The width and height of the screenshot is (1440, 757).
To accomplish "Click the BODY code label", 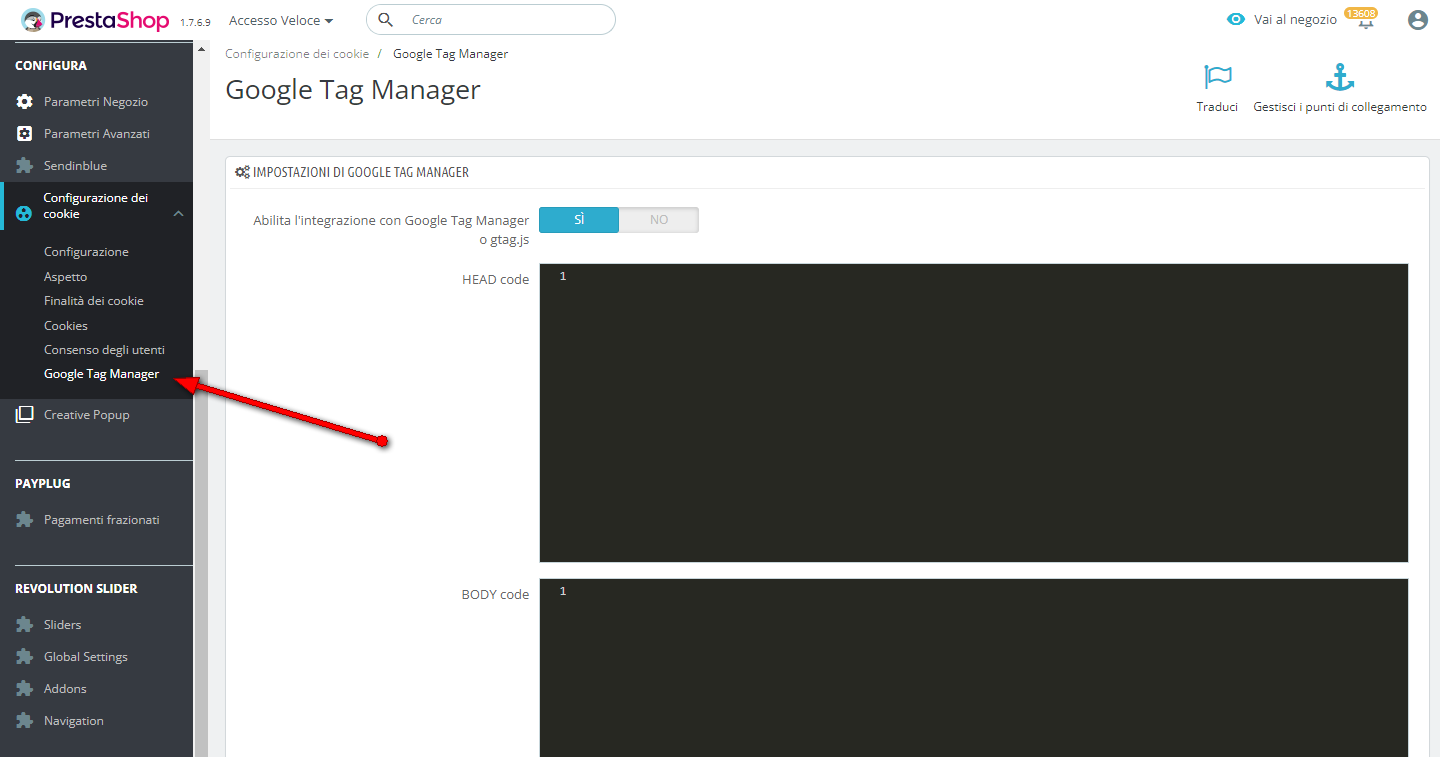I will point(495,595).
